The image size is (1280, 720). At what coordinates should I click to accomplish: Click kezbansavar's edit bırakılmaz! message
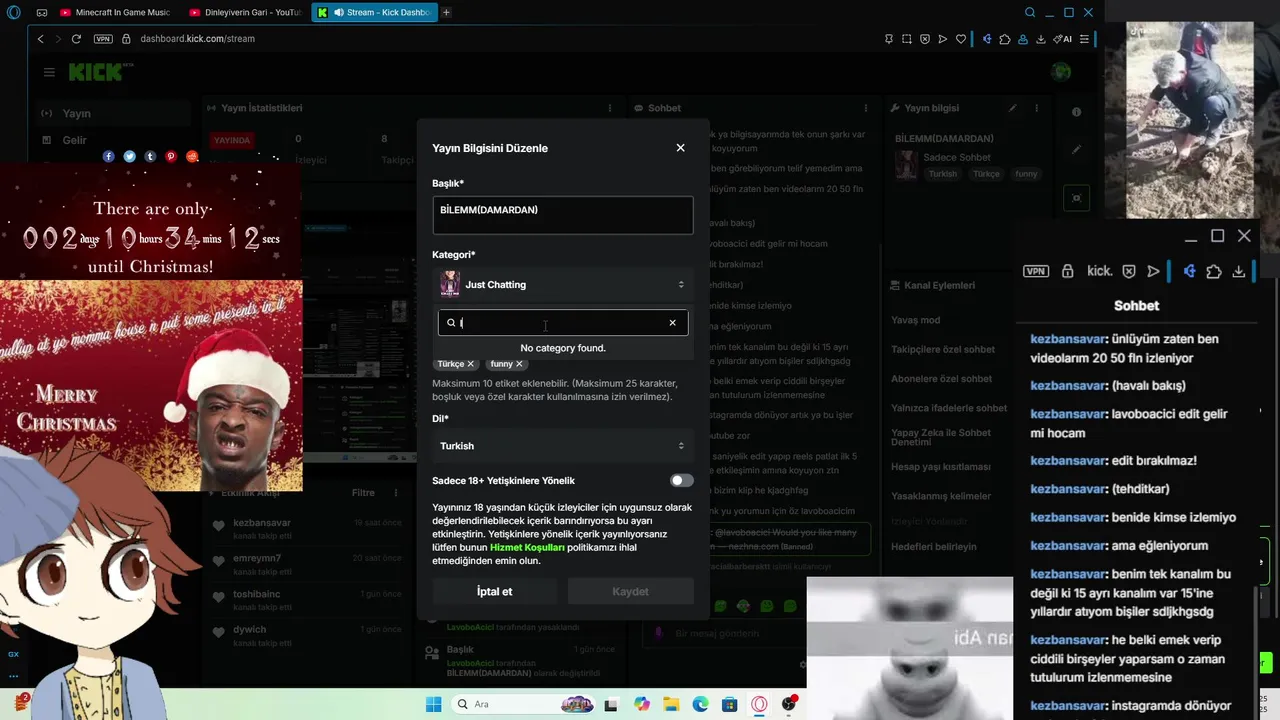(1113, 461)
